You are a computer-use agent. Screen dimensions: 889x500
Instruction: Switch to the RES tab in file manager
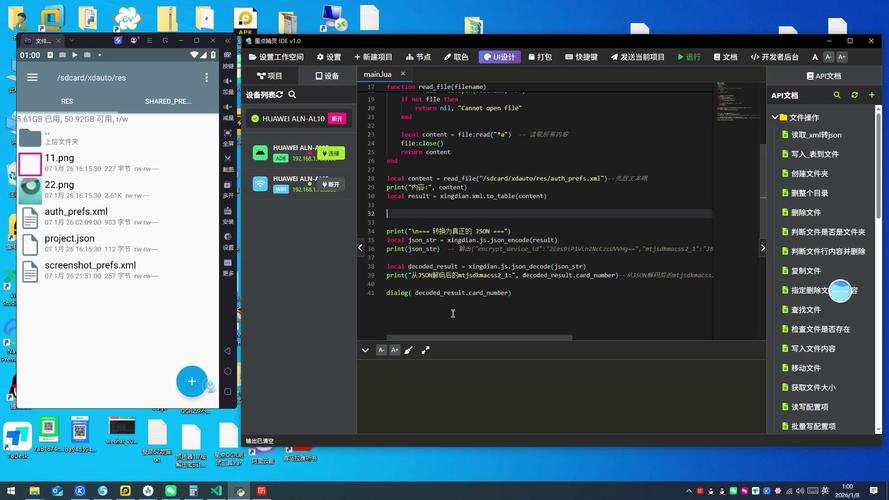(67, 101)
